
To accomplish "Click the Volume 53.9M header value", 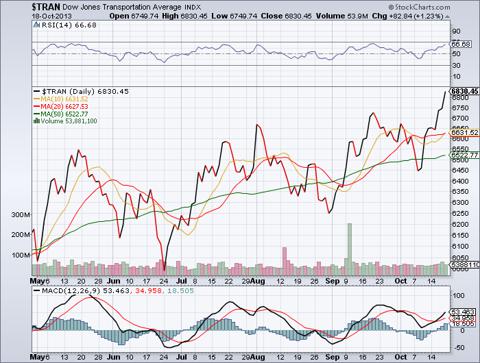I will (x=342, y=16).
